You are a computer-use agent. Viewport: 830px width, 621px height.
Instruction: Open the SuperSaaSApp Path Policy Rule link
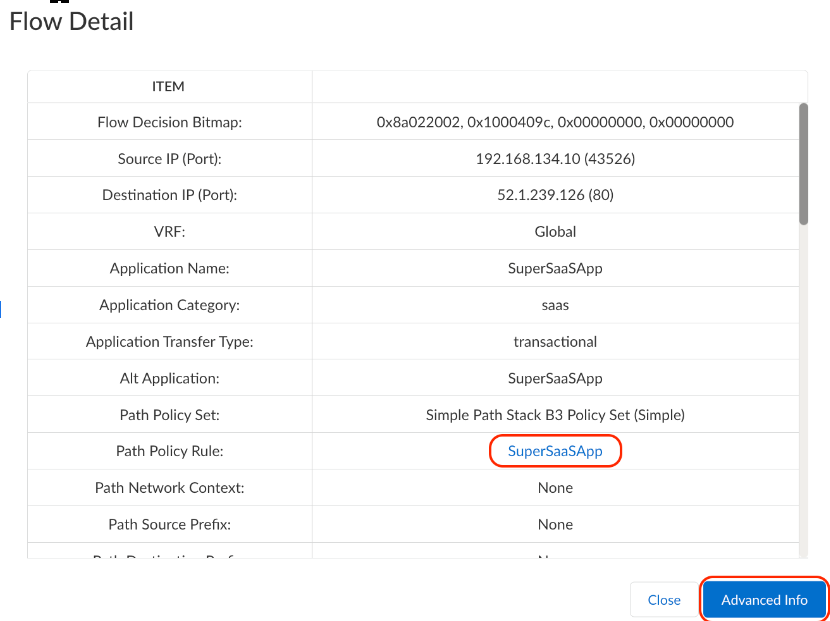coord(555,451)
